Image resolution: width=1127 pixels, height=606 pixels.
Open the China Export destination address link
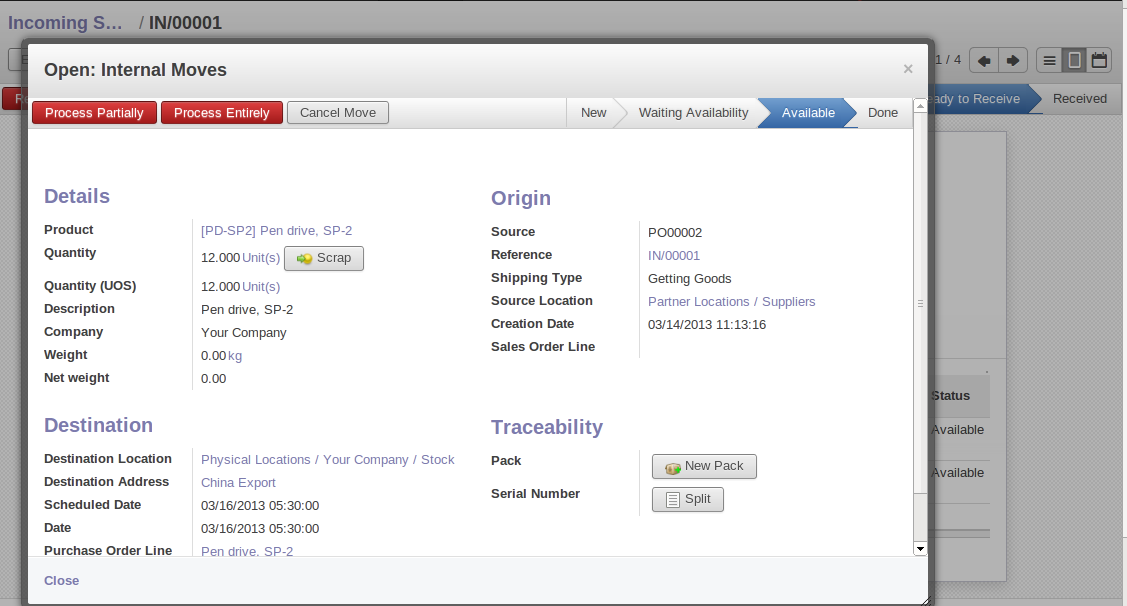click(238, 482)
